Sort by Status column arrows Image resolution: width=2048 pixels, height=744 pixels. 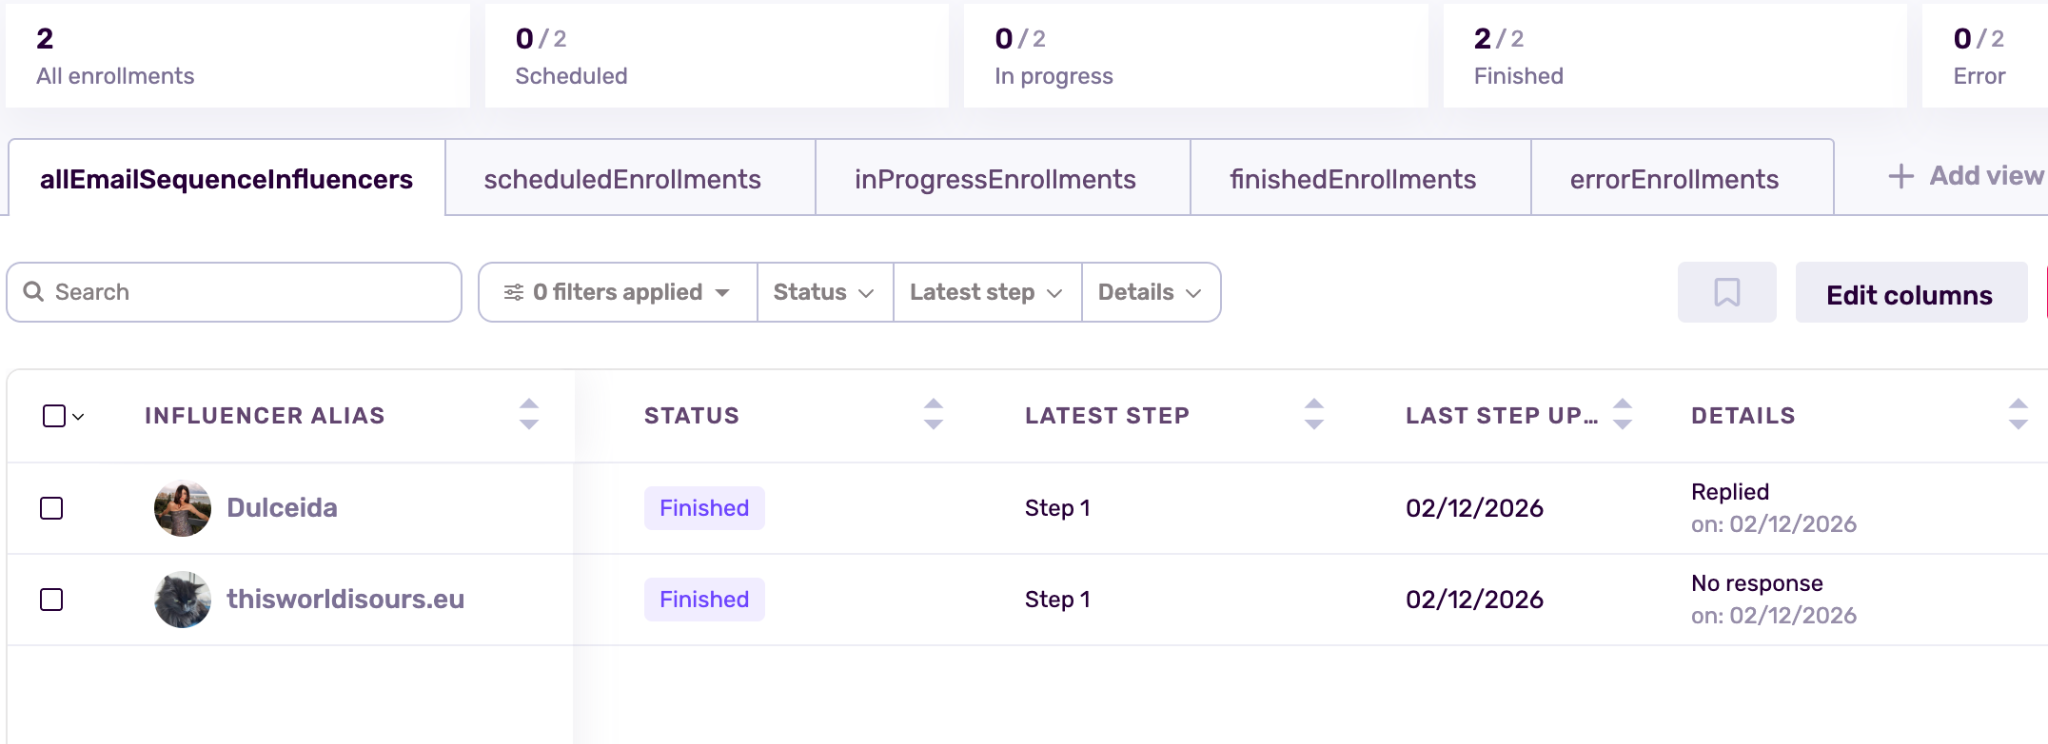coord(933,414)
